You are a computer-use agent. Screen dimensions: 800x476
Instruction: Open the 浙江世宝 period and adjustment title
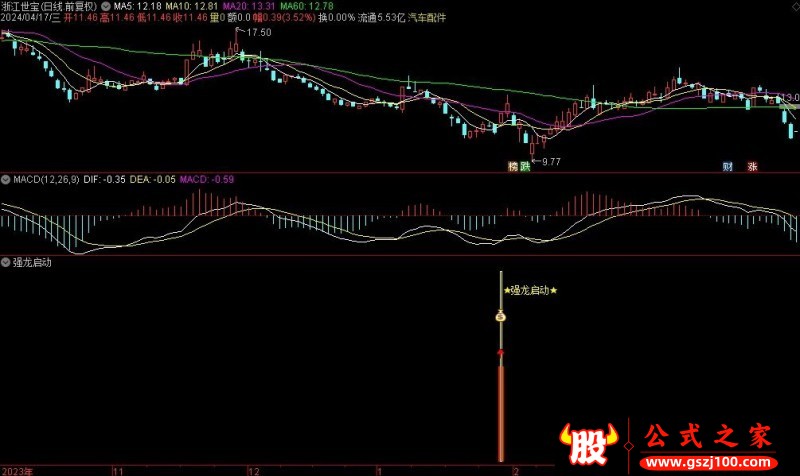[50, 6]
